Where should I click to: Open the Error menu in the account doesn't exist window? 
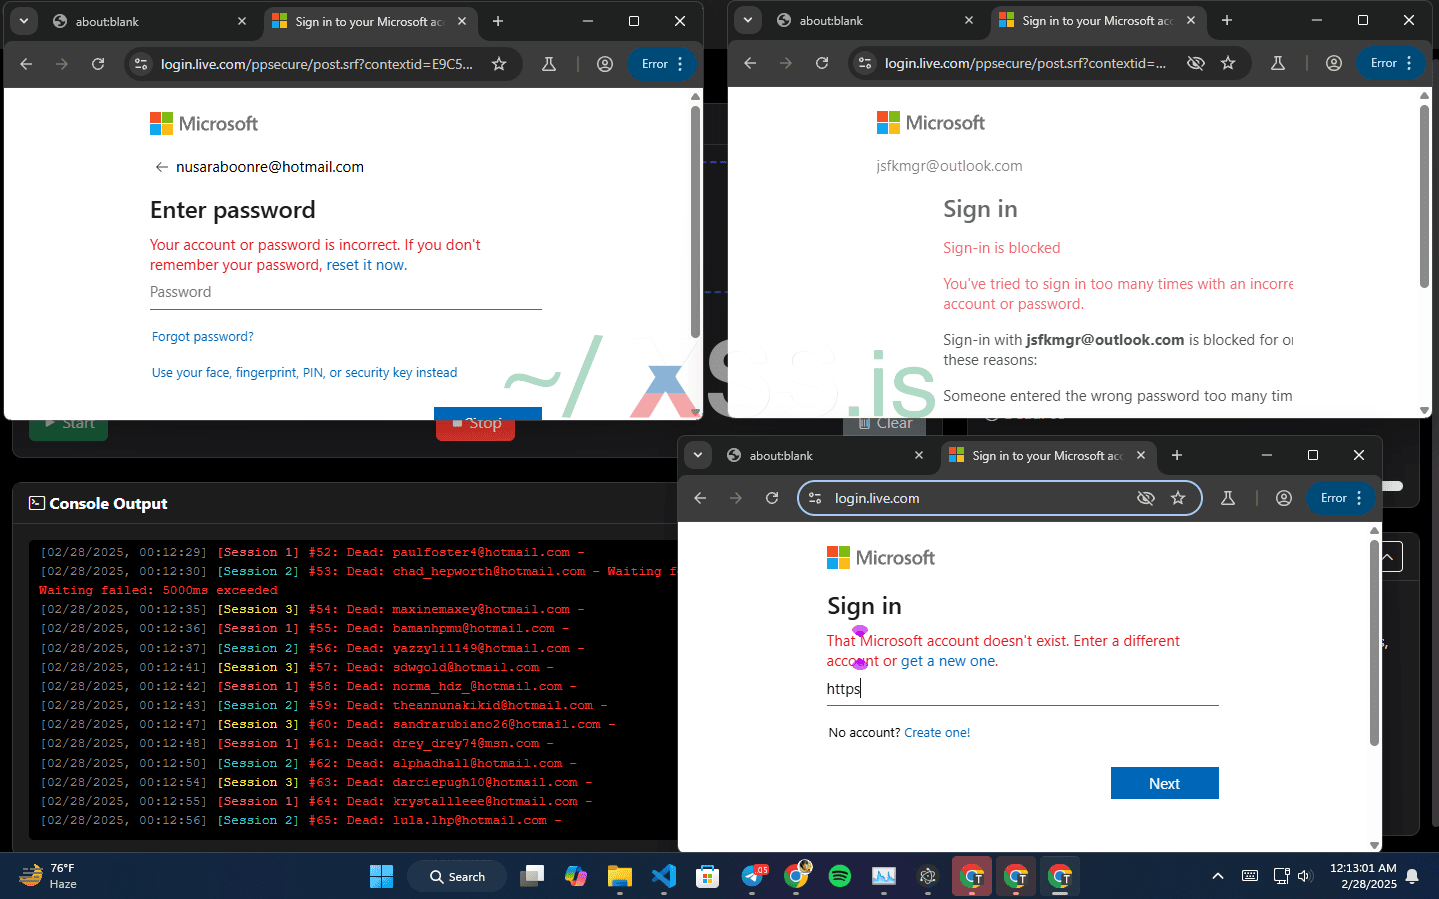1342,498
